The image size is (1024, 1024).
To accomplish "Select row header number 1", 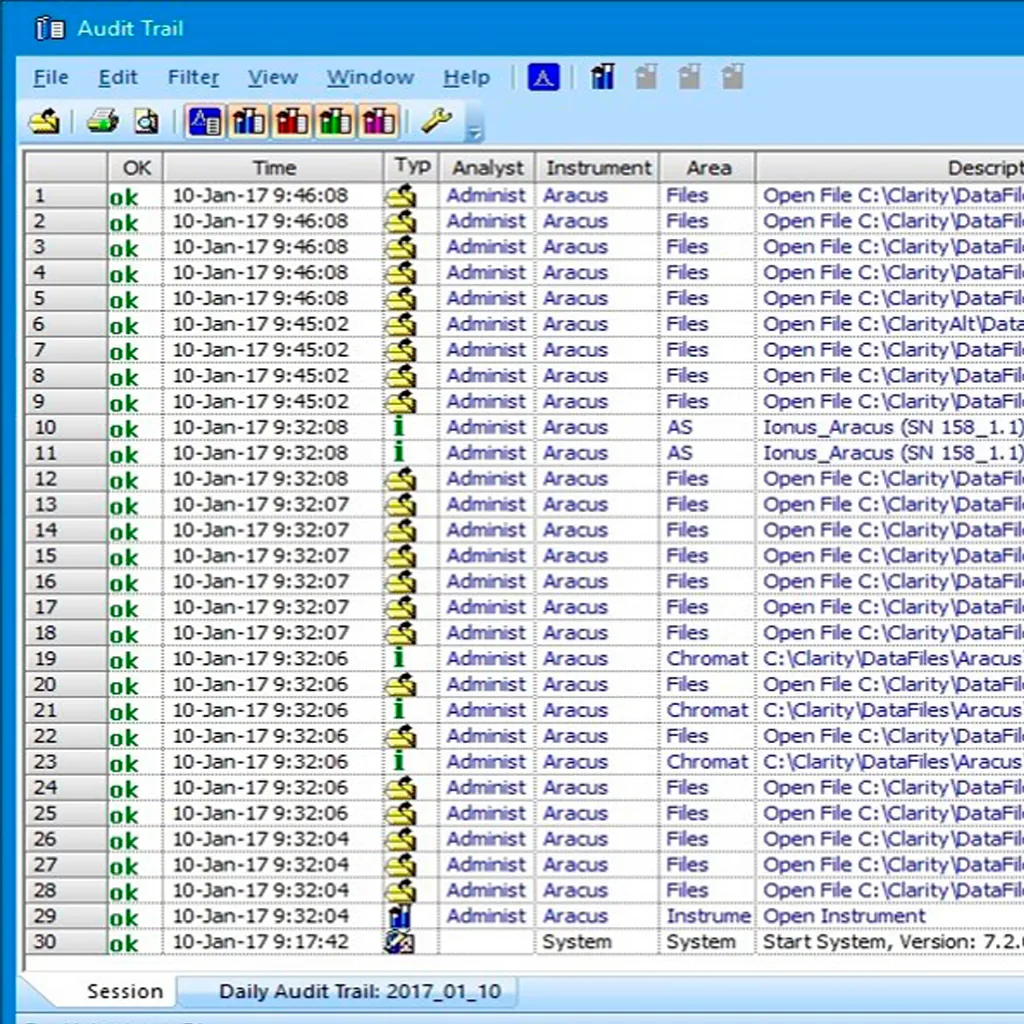I will (66, 195).
